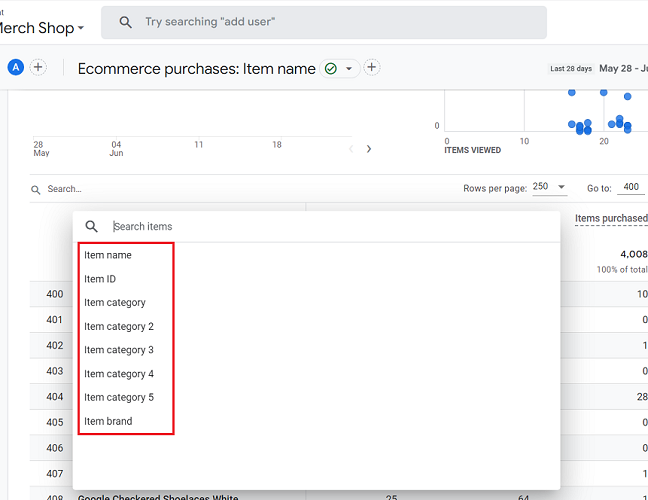This screenshot has height=500, width=648.
Task: Choose 'Item ID' dimension
Action: pyautogui.click(x=100, y=279)
